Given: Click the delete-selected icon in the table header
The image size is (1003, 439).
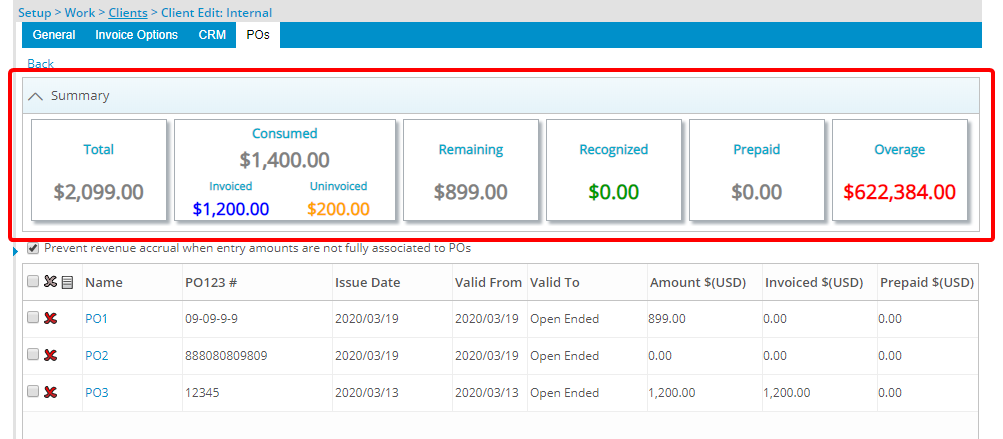Looking at the screenshot, I should [x=50, y=283].
